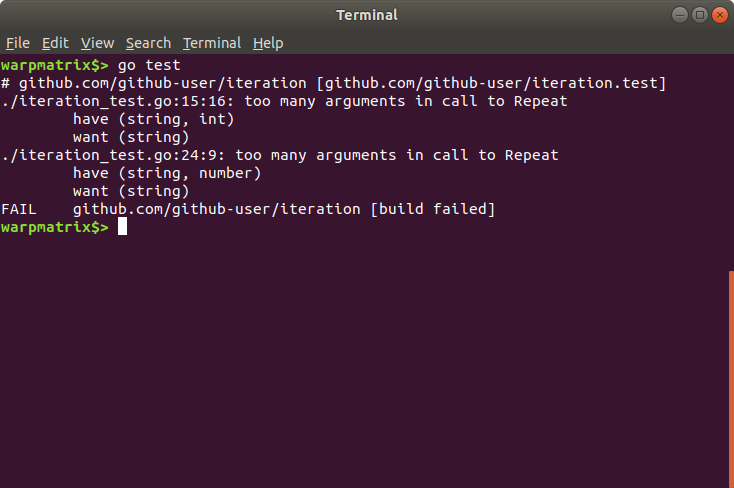Click the blinking cursor block at prompt
The width and height of the screenshot is (734, 488).
122,227
